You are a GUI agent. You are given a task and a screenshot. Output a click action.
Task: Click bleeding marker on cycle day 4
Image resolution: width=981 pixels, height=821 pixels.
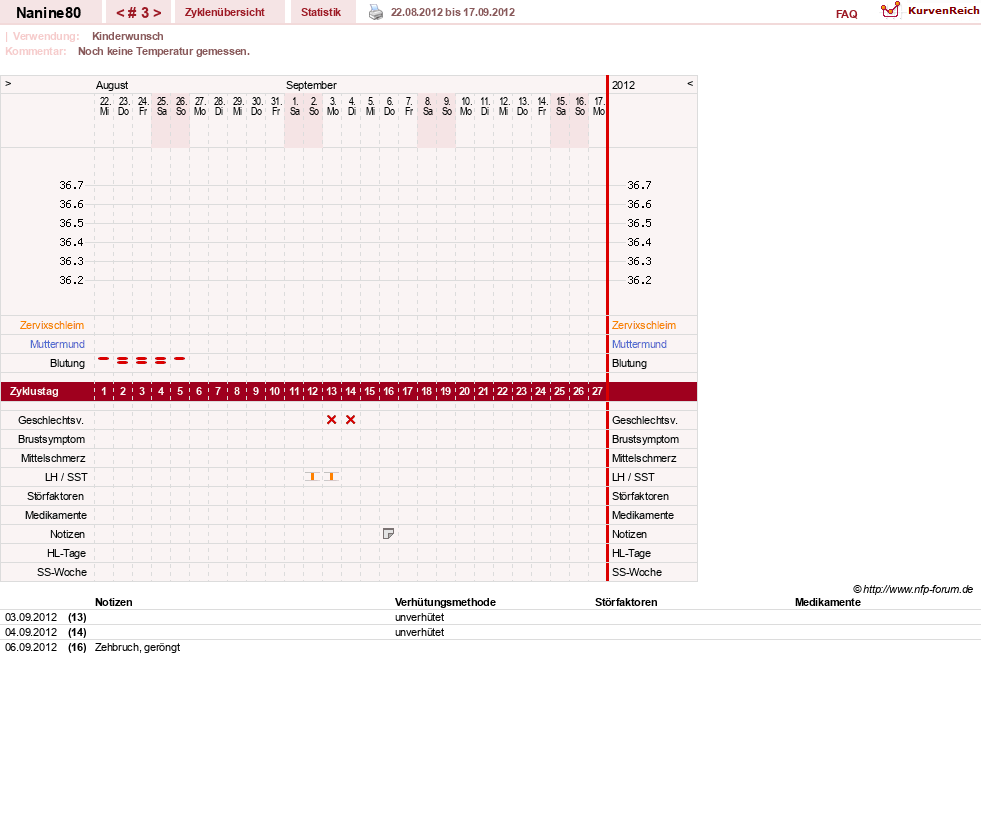point(161,360)
